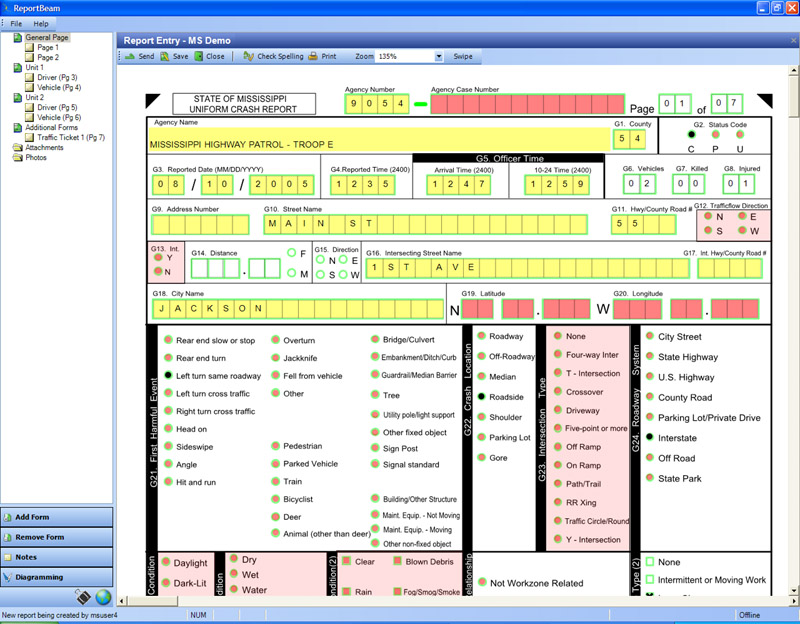The height and width of the screenshot is (624, 800).
Task: Select trafficflow direction N
Action: click(x=708, y=216)
